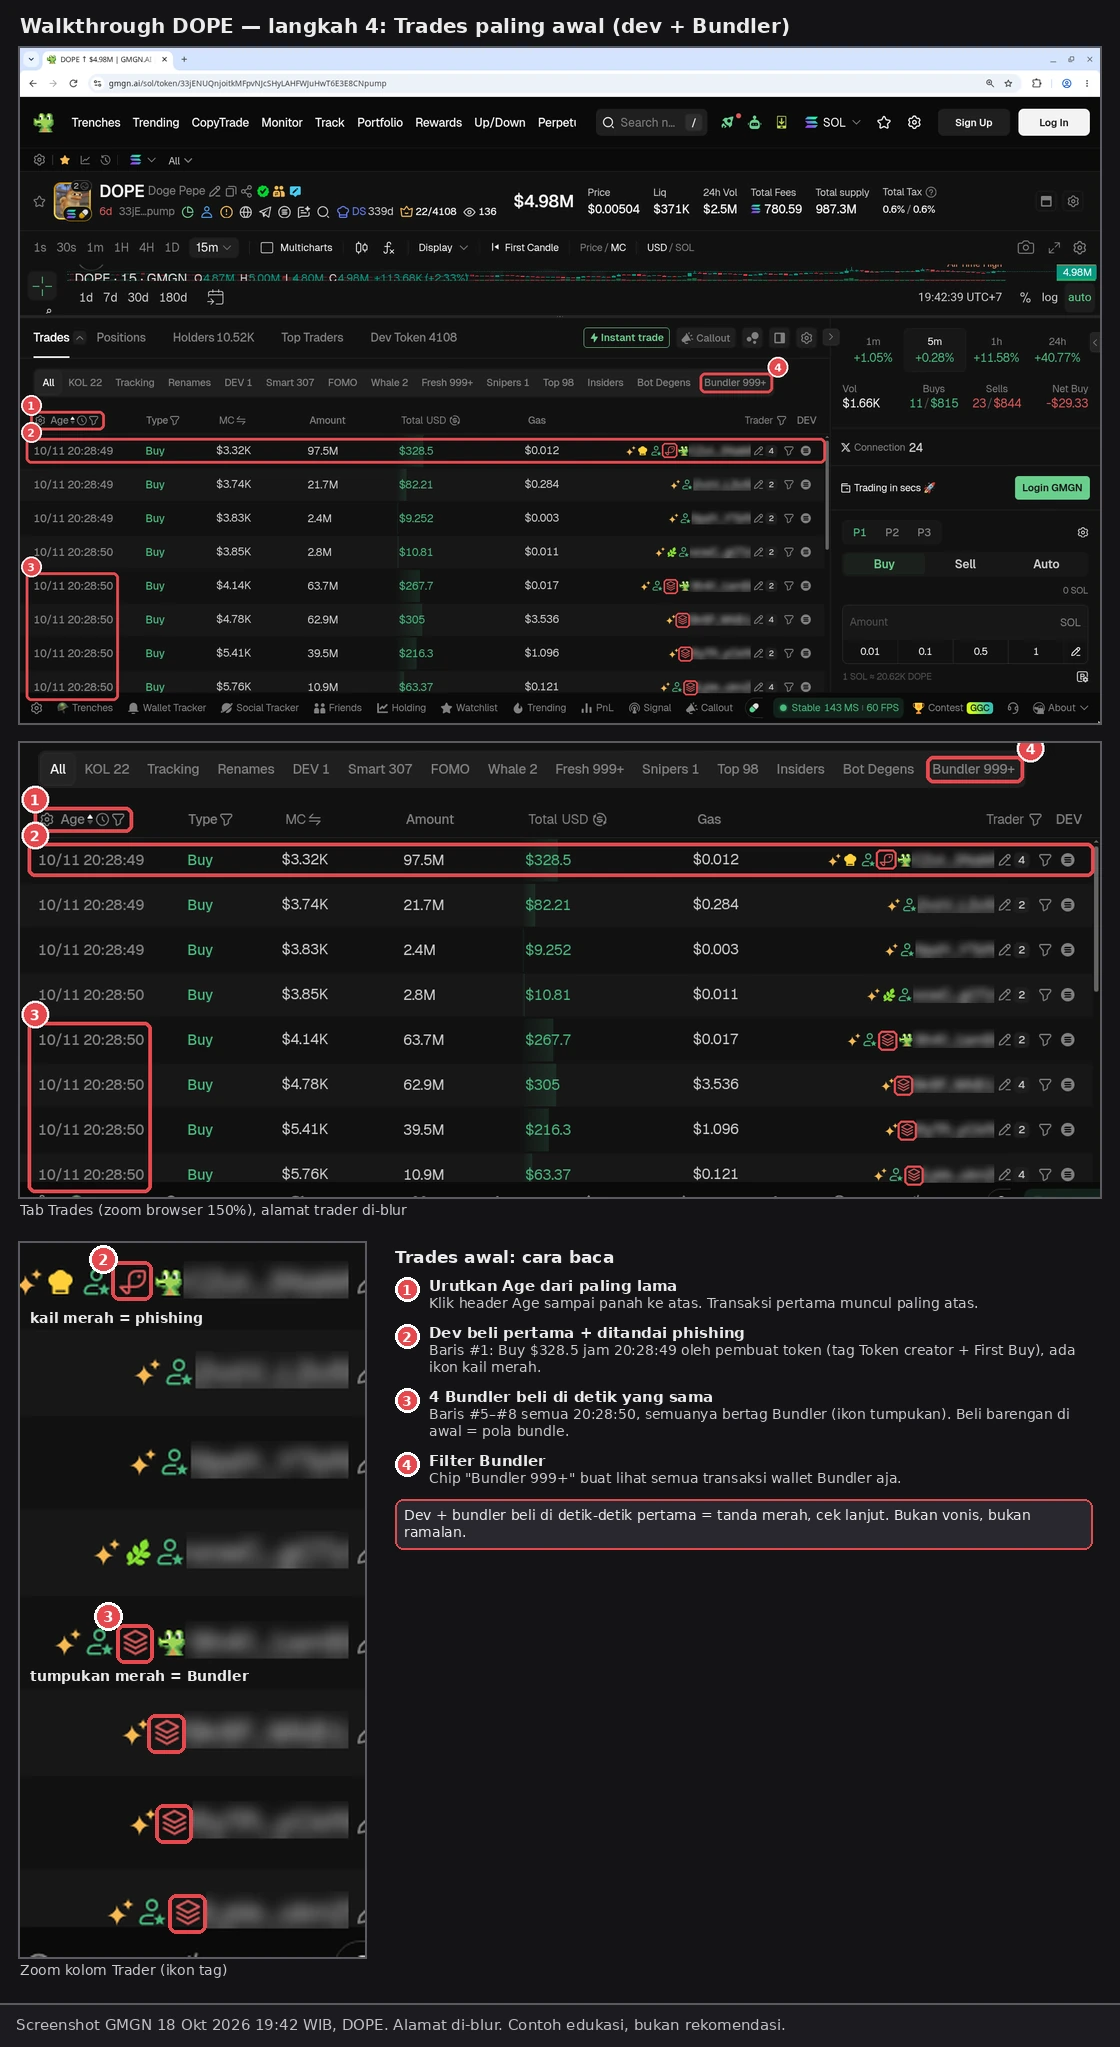Open the calendar date-range icon after 180d
The image size is (1120, 2047).
pos(215,297)
